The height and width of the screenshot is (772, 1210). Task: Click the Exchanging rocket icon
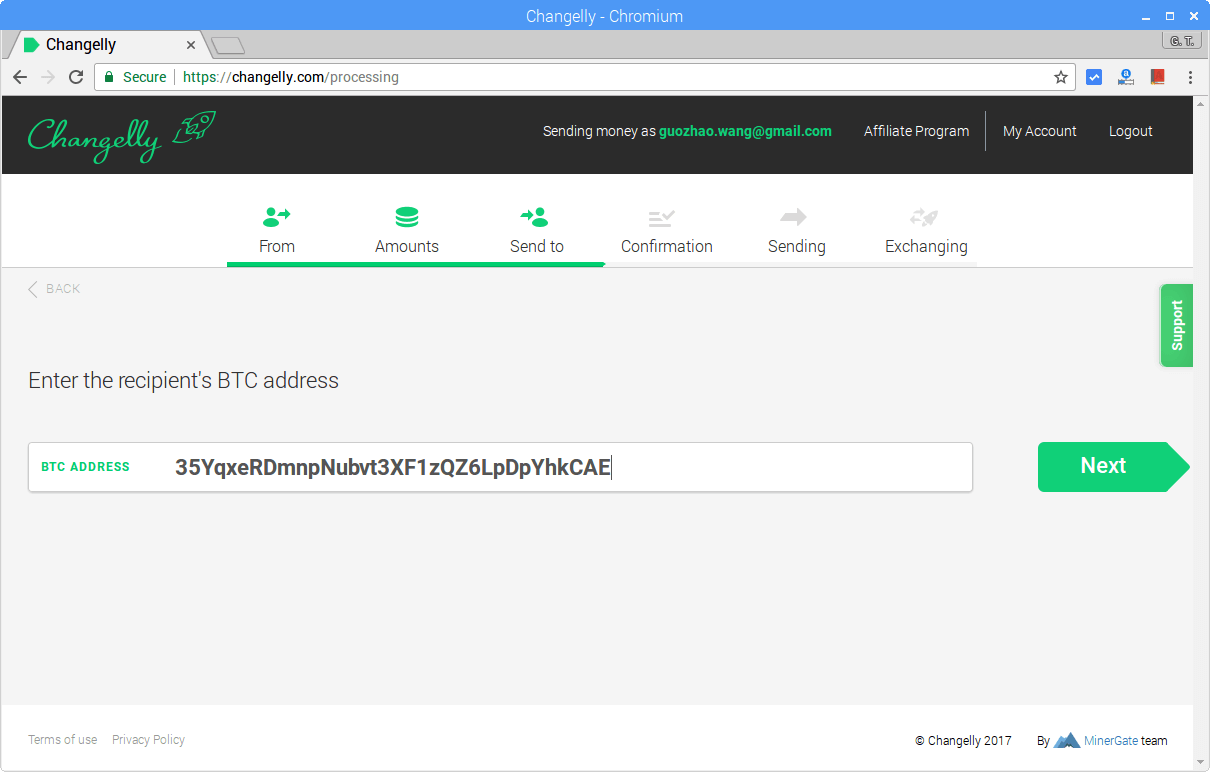click(x=923, y=217)
